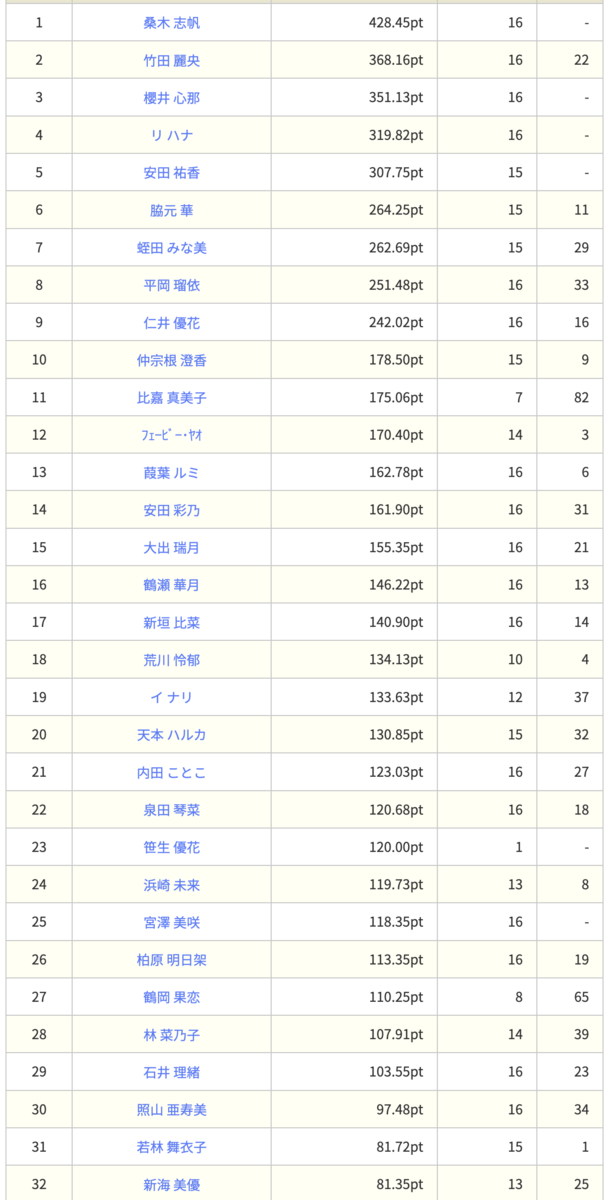Open the 脇元 華 profile

pos(171,210)
